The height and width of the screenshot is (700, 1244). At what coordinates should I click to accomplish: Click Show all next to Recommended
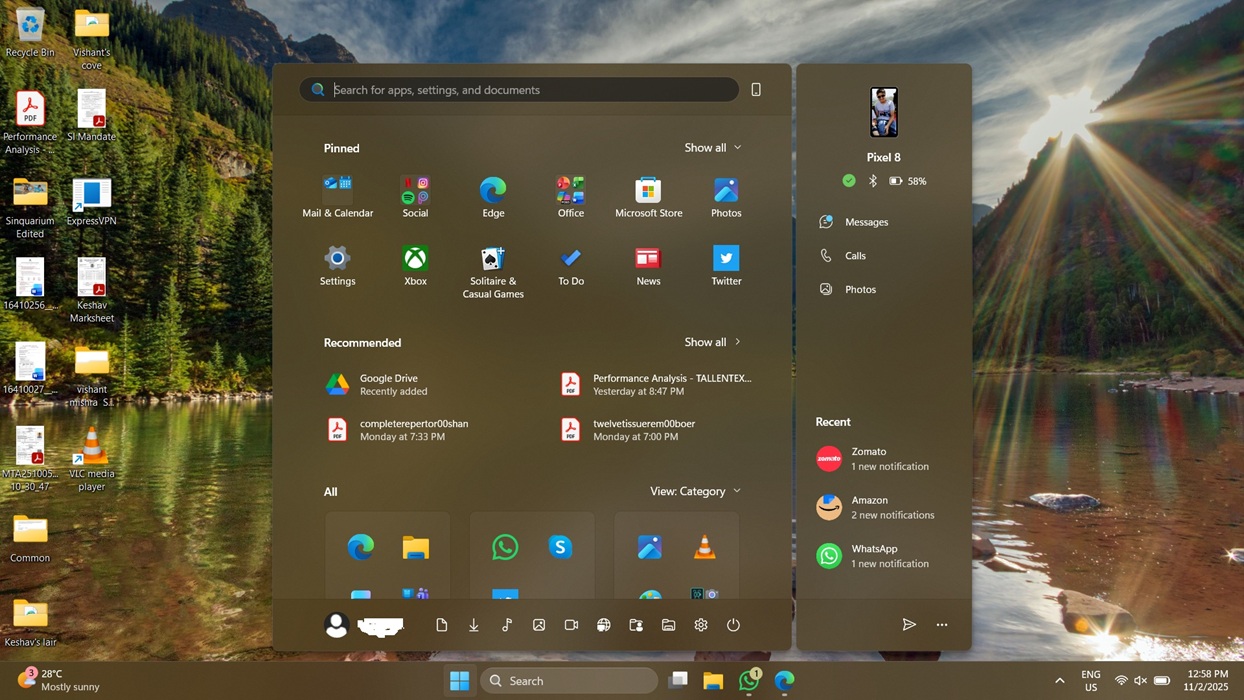coord(711,342)
